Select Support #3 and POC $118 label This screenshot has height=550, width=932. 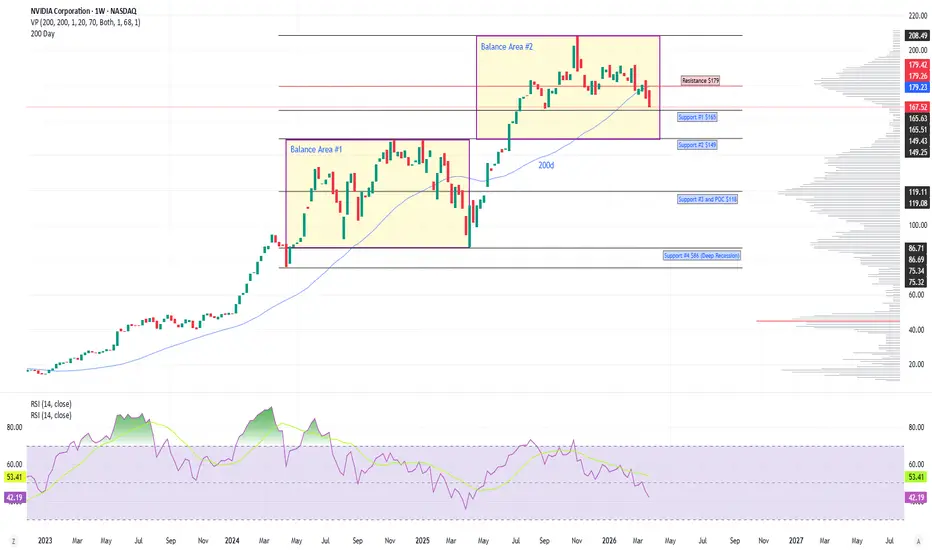pyautogui.click(x=707, y=199)
